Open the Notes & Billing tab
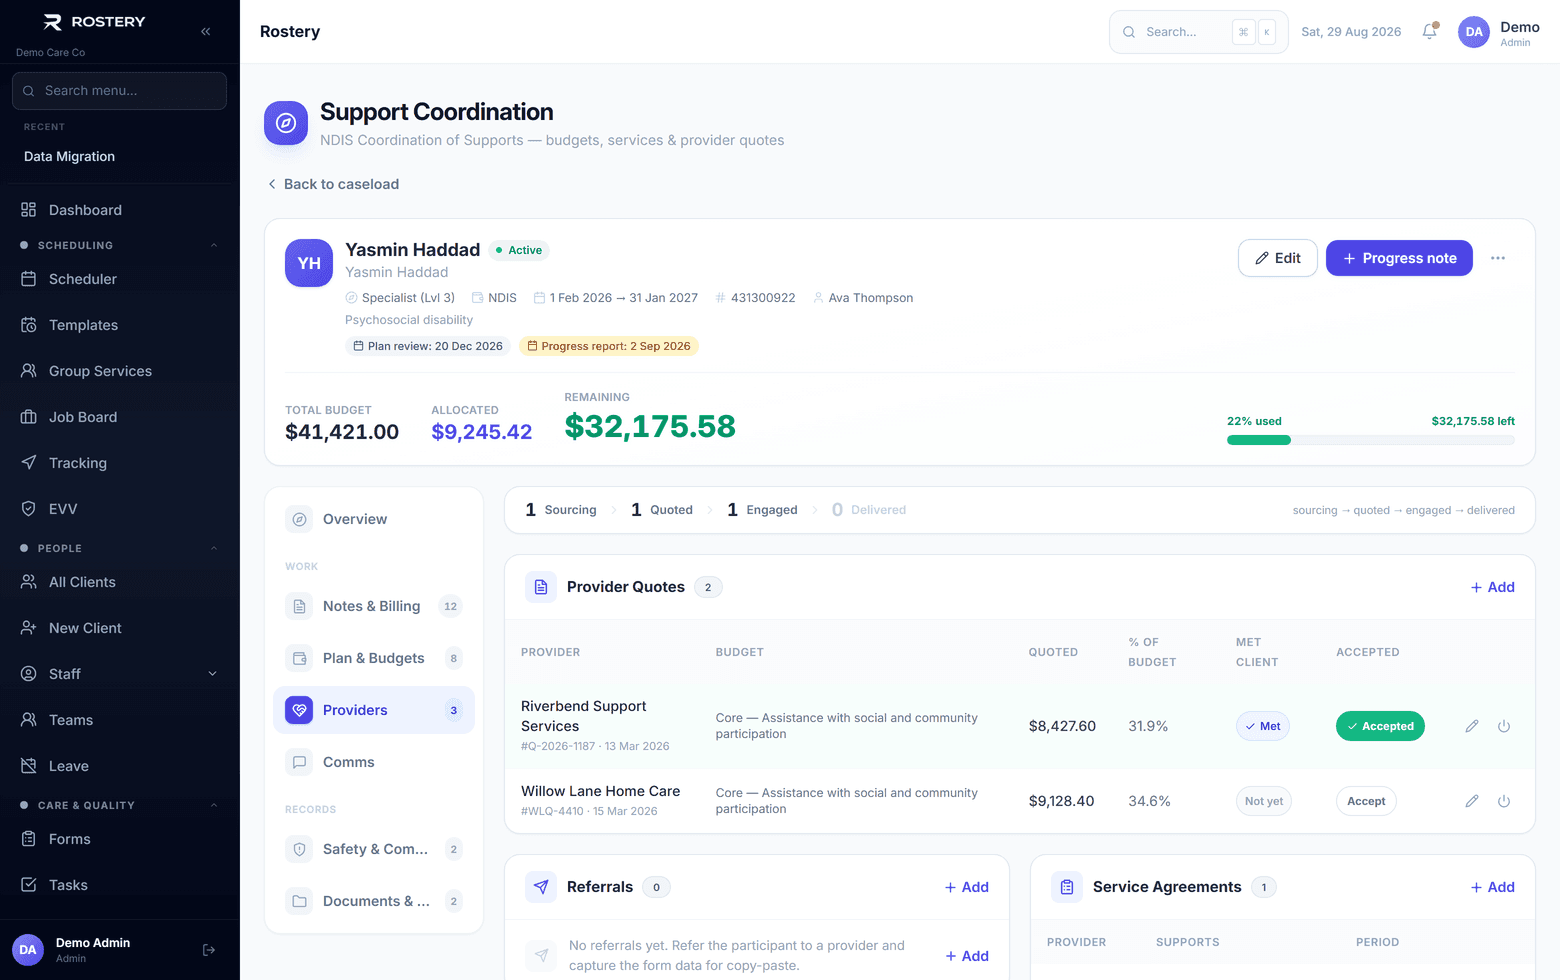Image resolution: width=1560 pixels, height=980 pixels. tap(374, 606)
